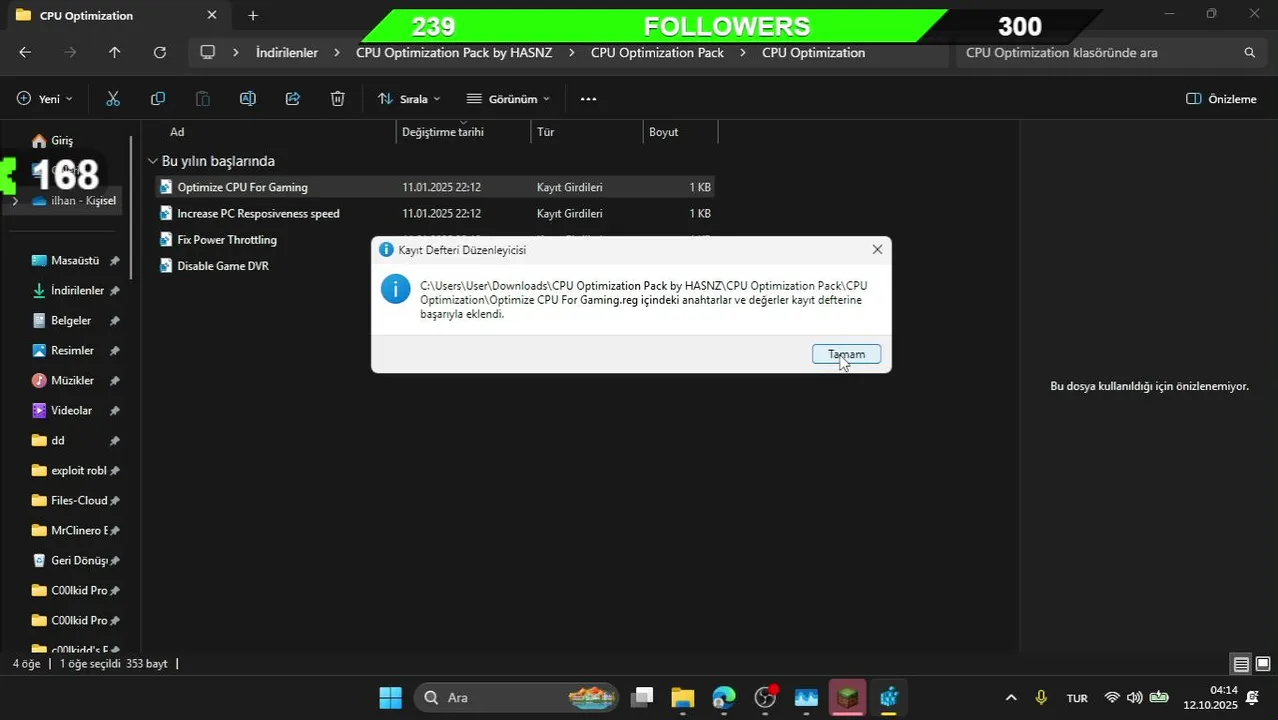This screenshot has height=720, width=1278.
Task: Open Task View on the taskbar
Action: 643,698
